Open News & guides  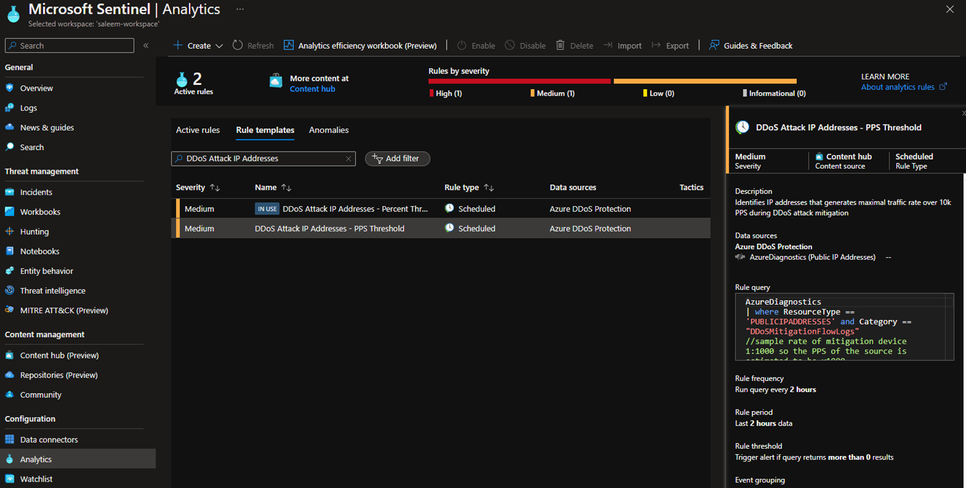click(47, 128)
